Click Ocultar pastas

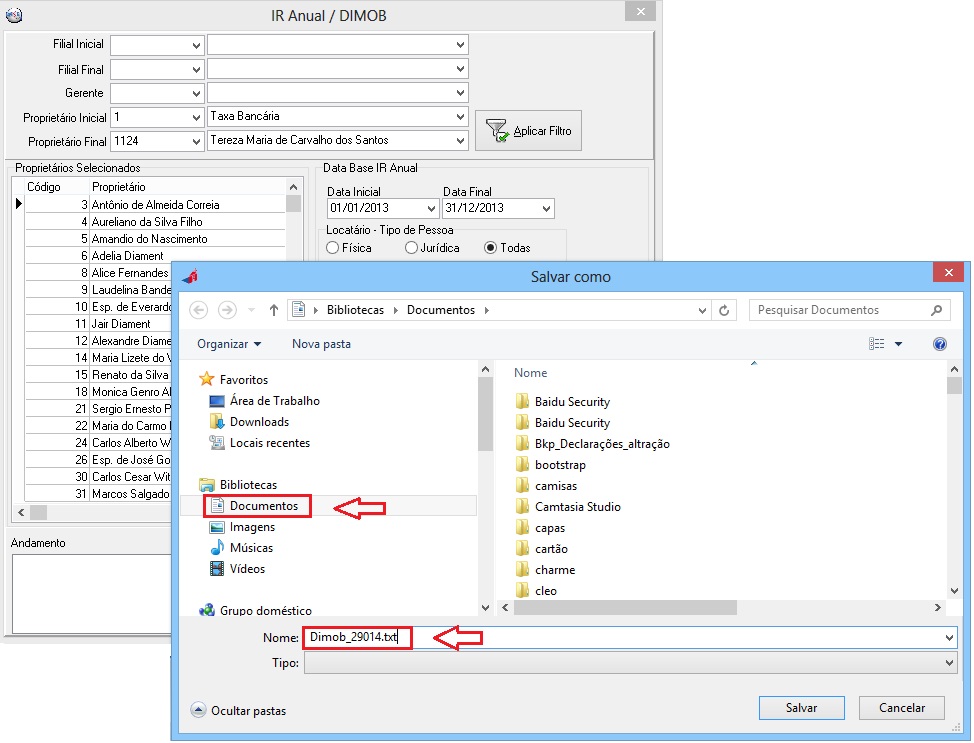239,710
